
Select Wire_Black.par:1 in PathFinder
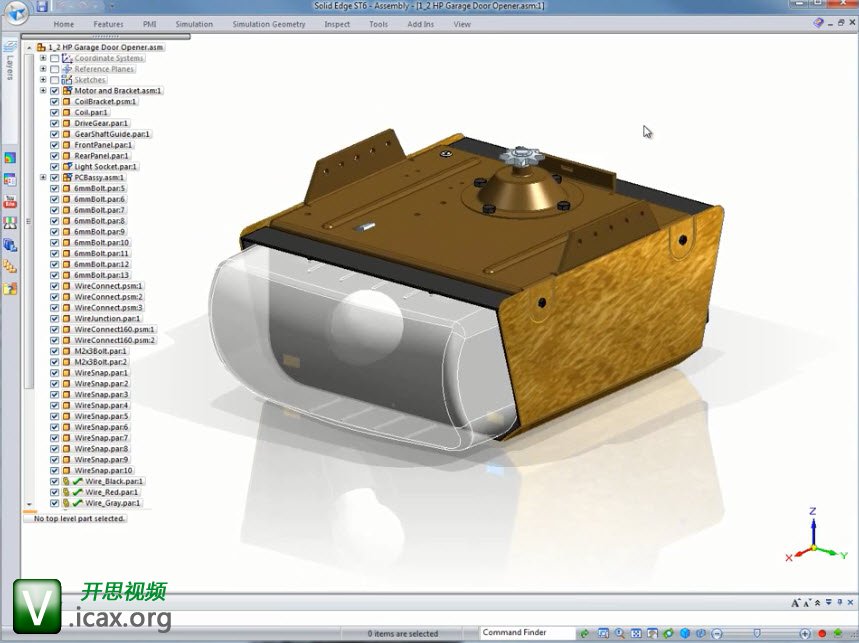[x=113, y=481]
